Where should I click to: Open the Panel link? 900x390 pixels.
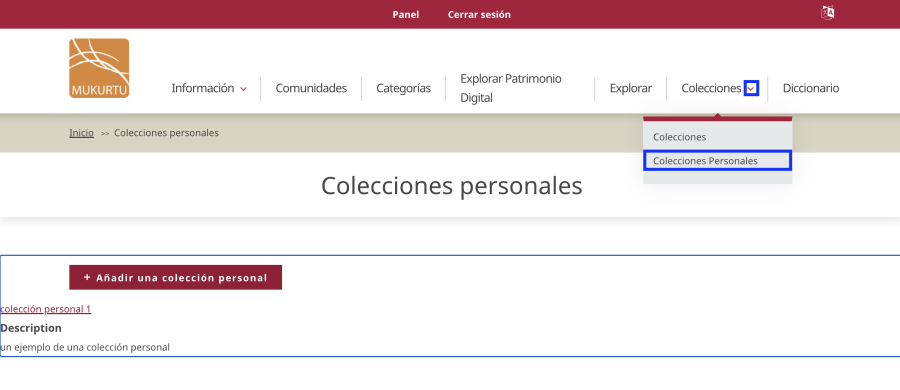(x=406, y=14)
